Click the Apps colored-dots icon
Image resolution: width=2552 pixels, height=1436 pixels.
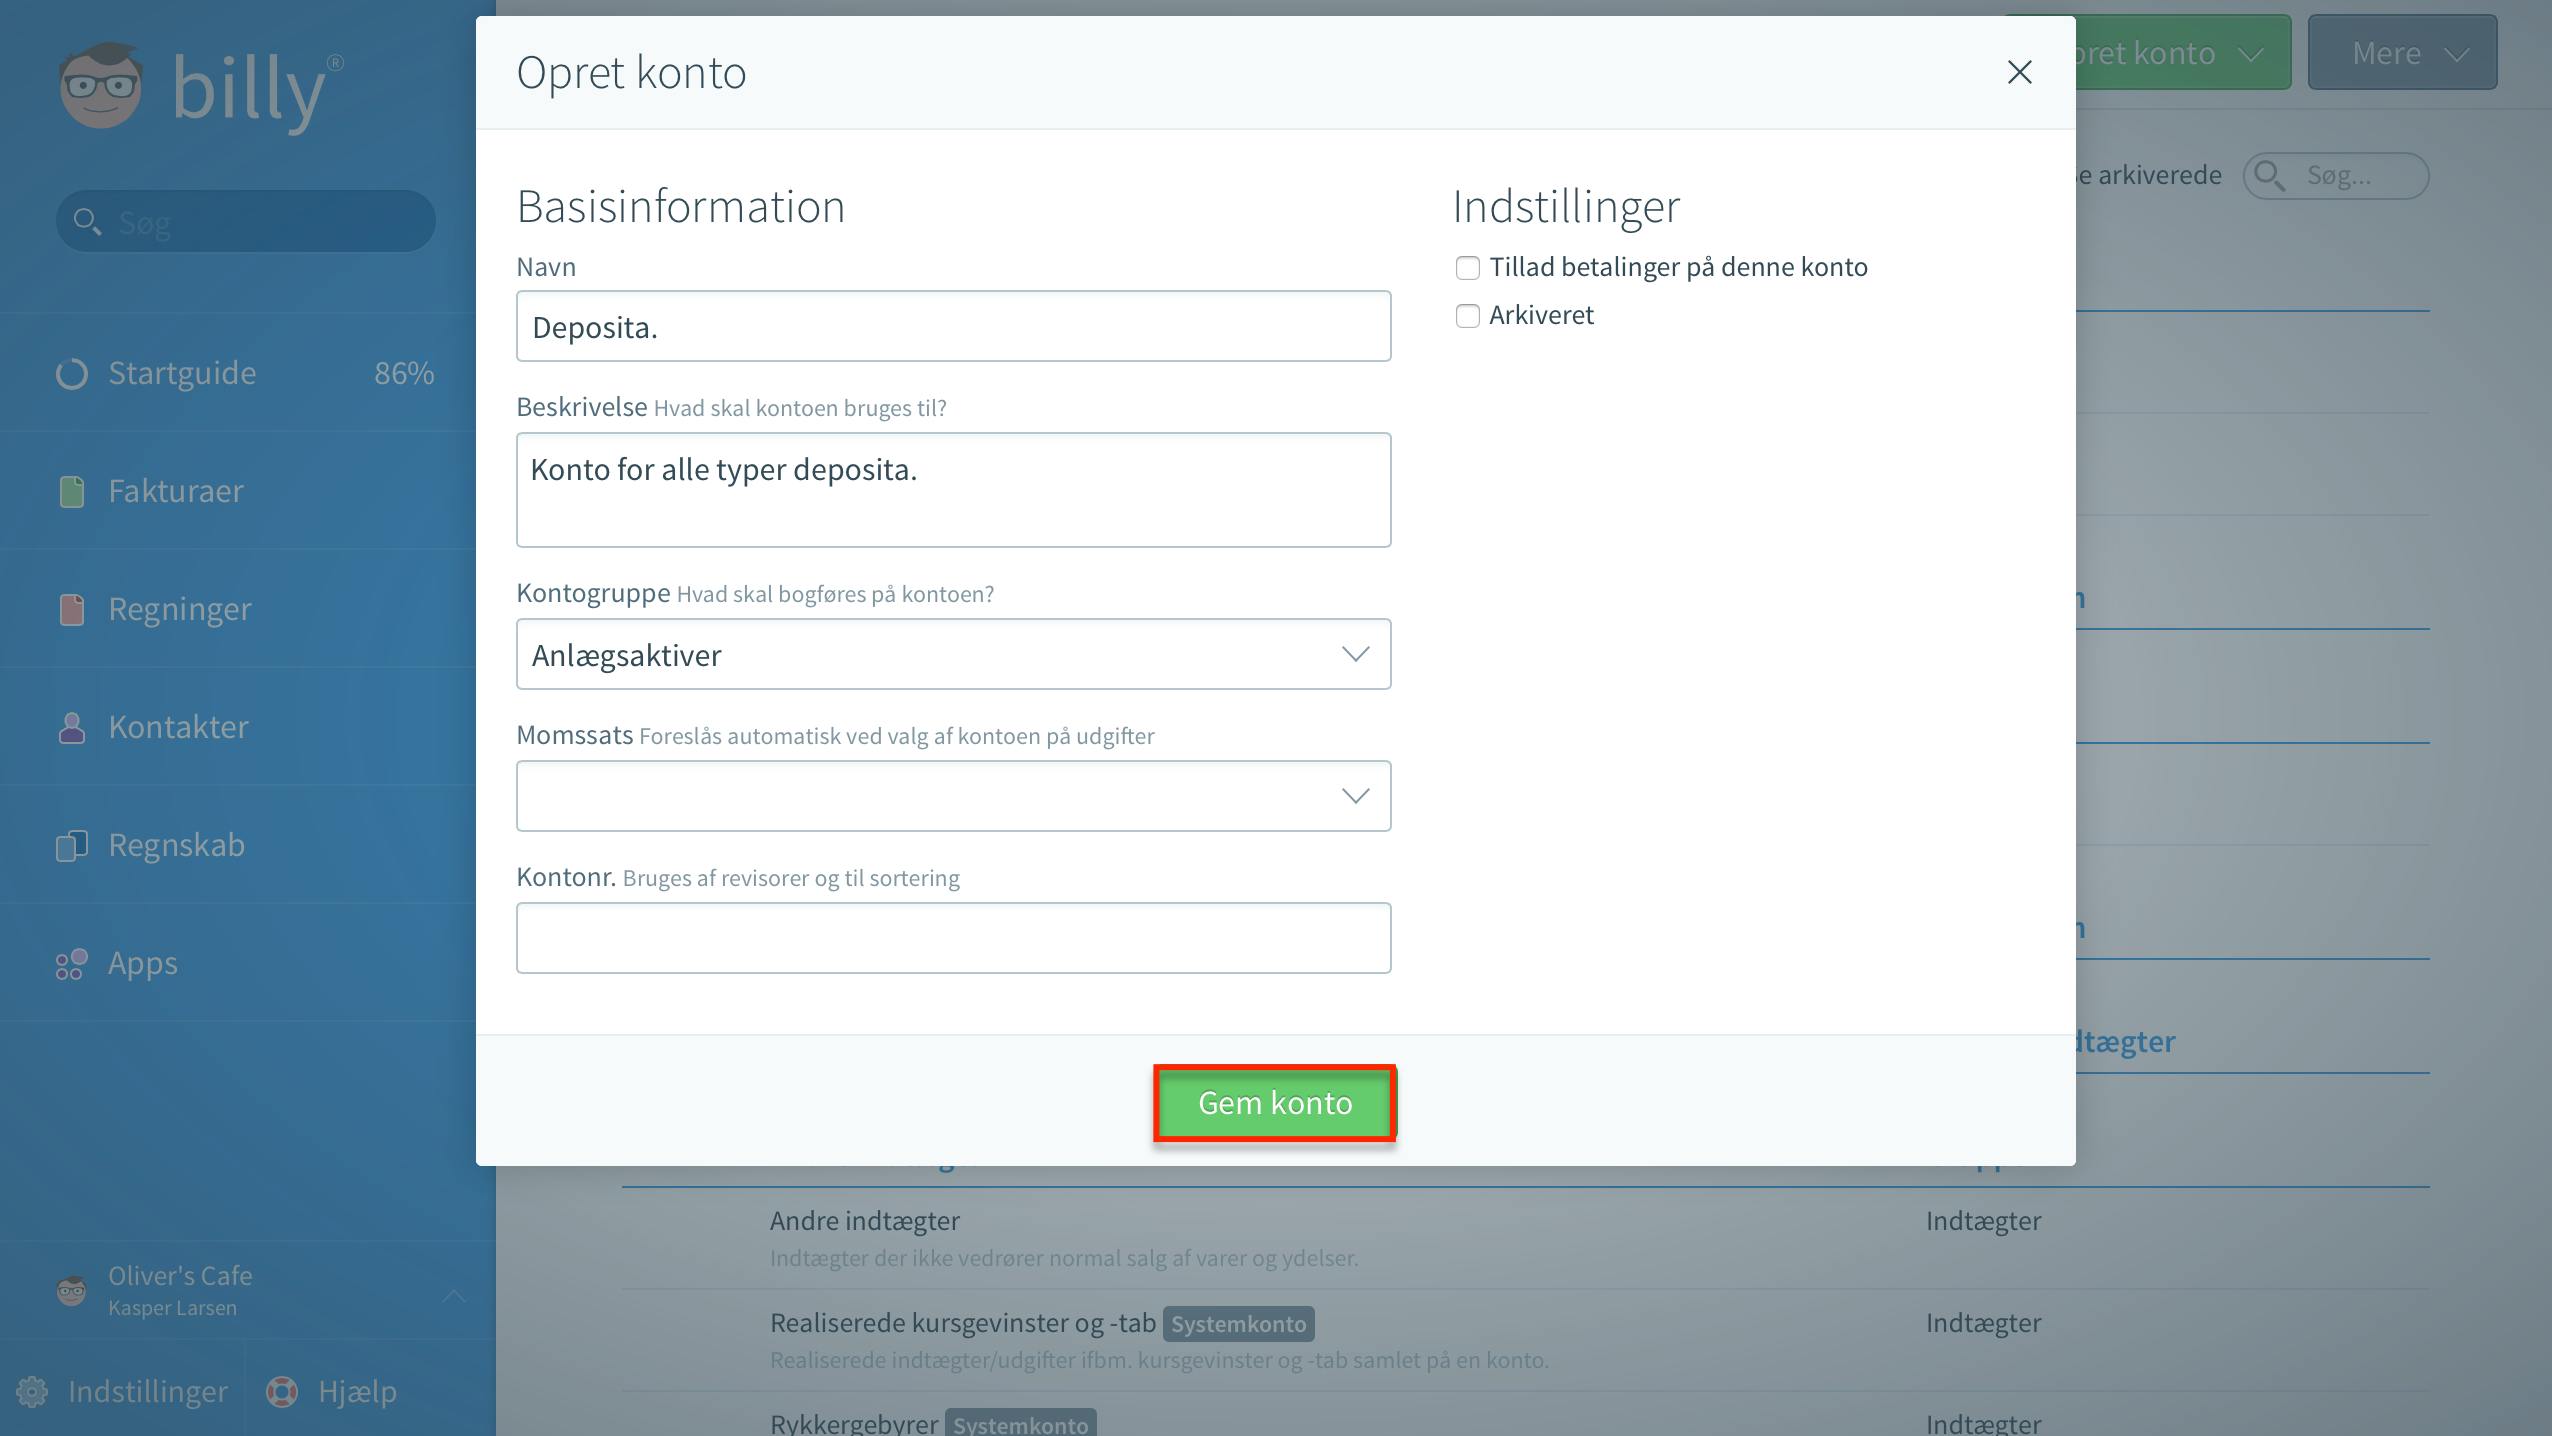72,963
